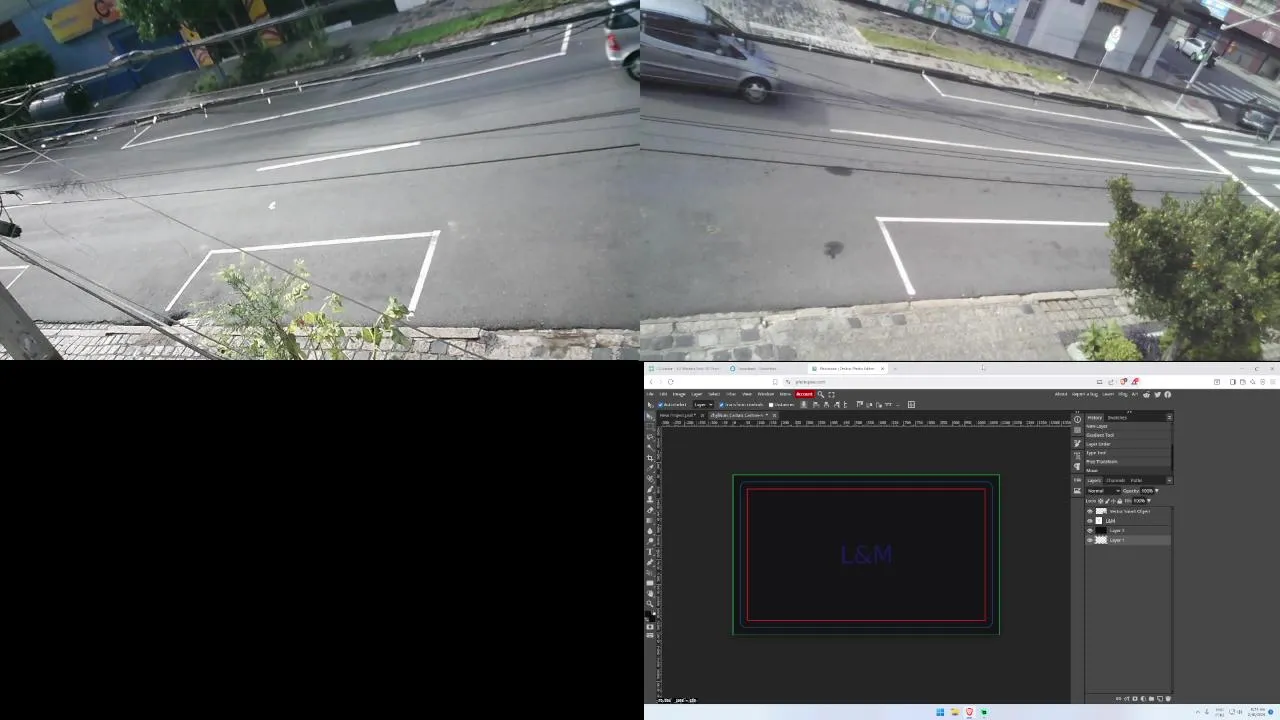Select the Eyedropper tool
This screenshot has width=1280, height=720.
650,468
